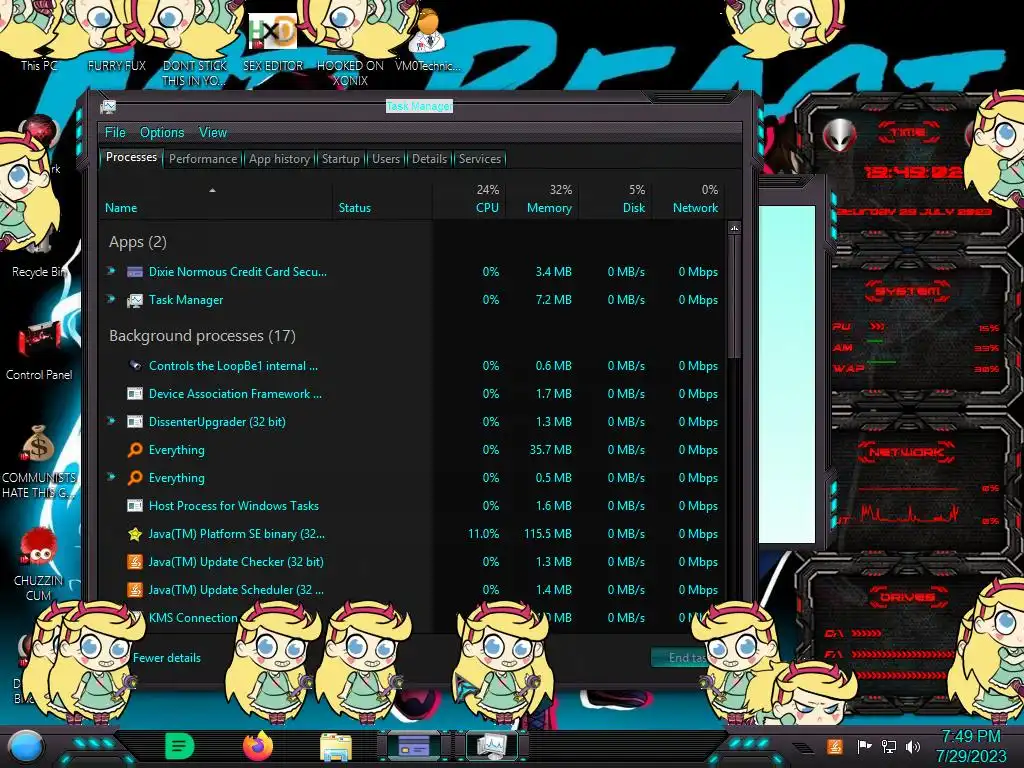
Task: Click the volume speaker tray icon
Action: click(913, 746)
